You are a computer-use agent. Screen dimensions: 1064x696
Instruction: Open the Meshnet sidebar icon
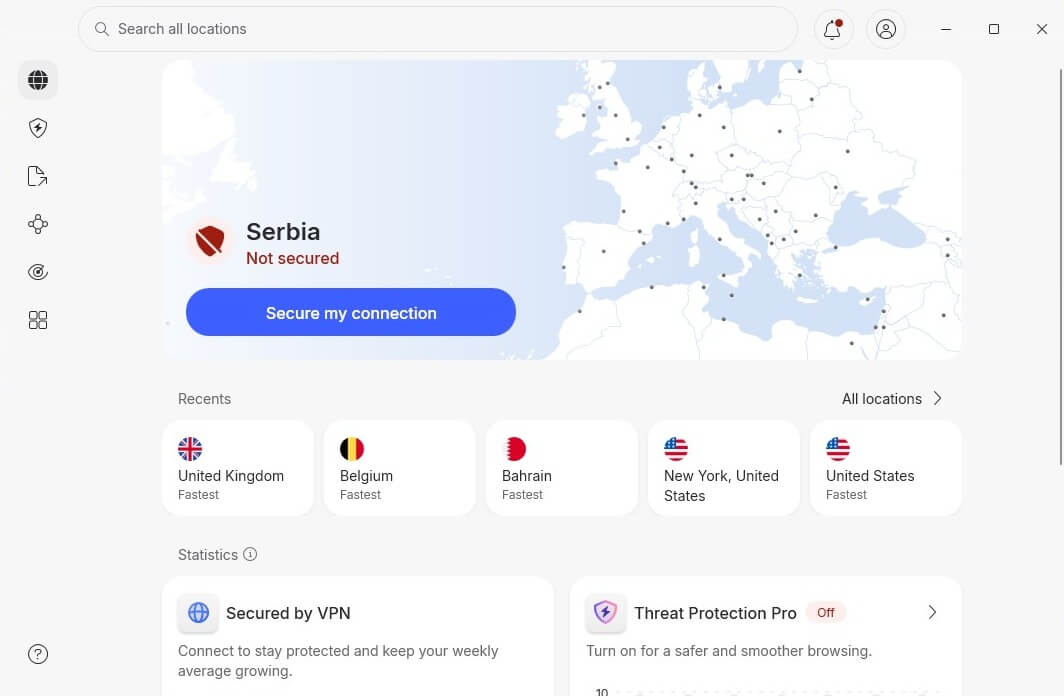click(x=38, y=225)
